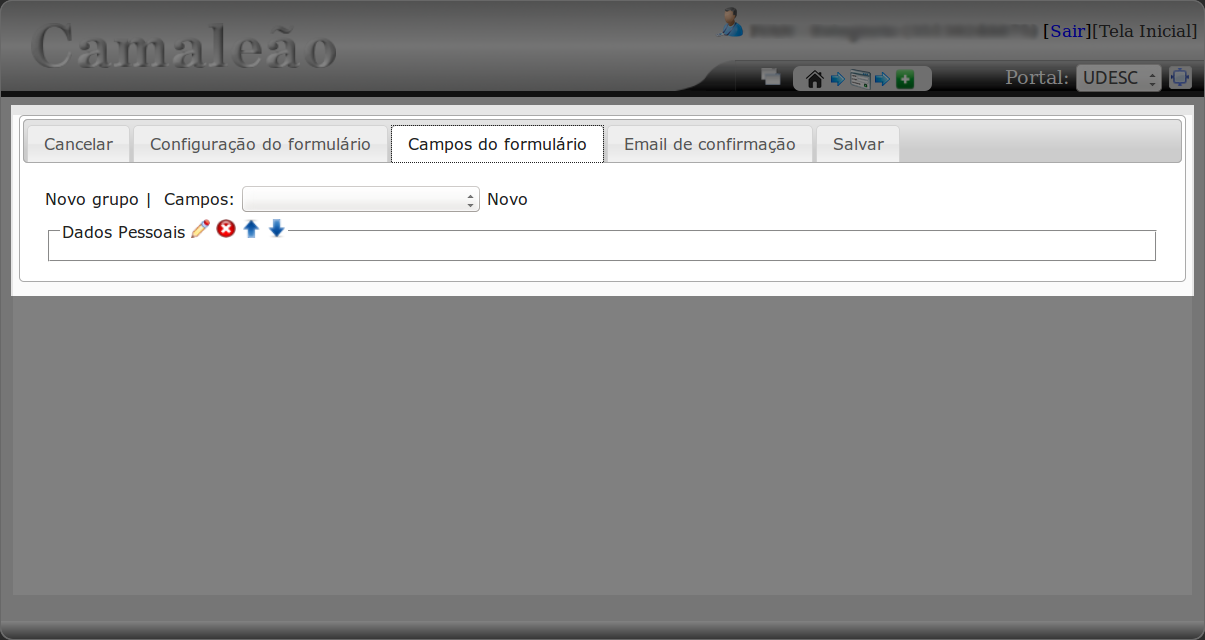Move Dados Pessoais group down
Viewport: 1205px width, 640px height.
[x=277, y=230]
